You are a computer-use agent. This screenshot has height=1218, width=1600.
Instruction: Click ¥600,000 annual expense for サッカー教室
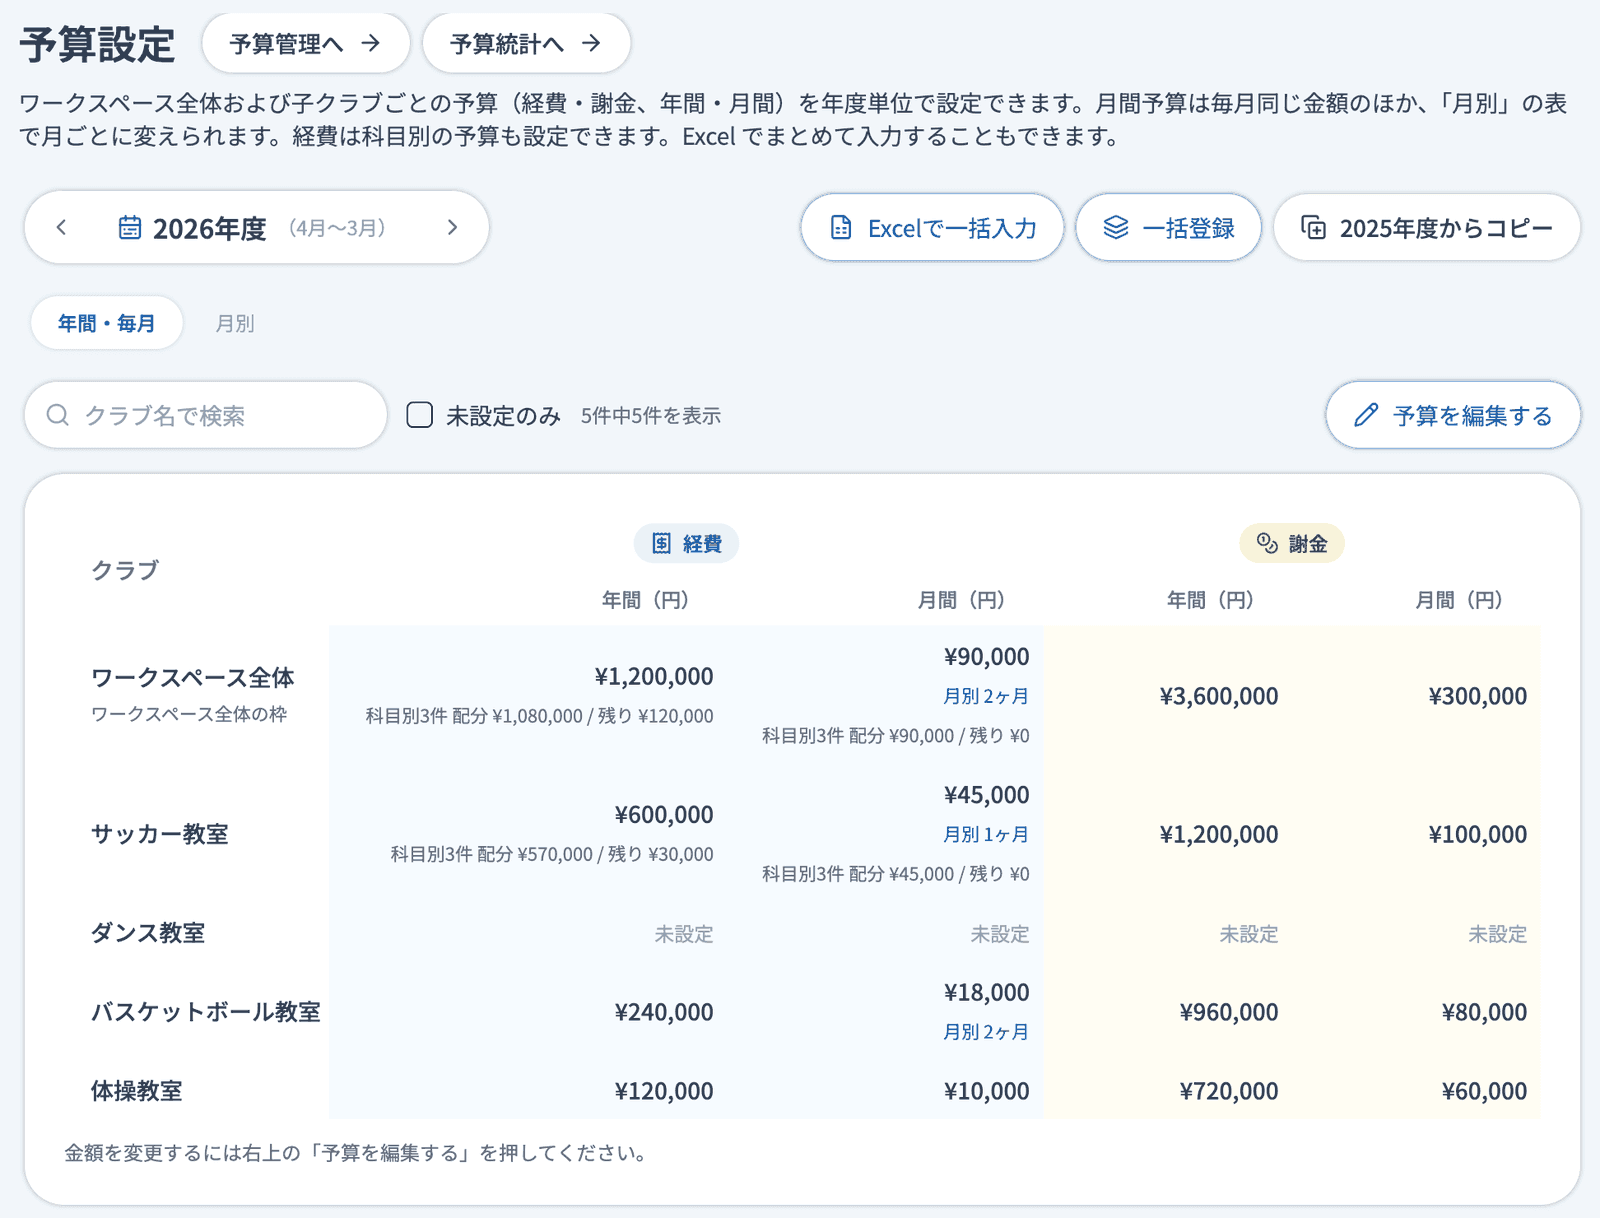(664, 814)
